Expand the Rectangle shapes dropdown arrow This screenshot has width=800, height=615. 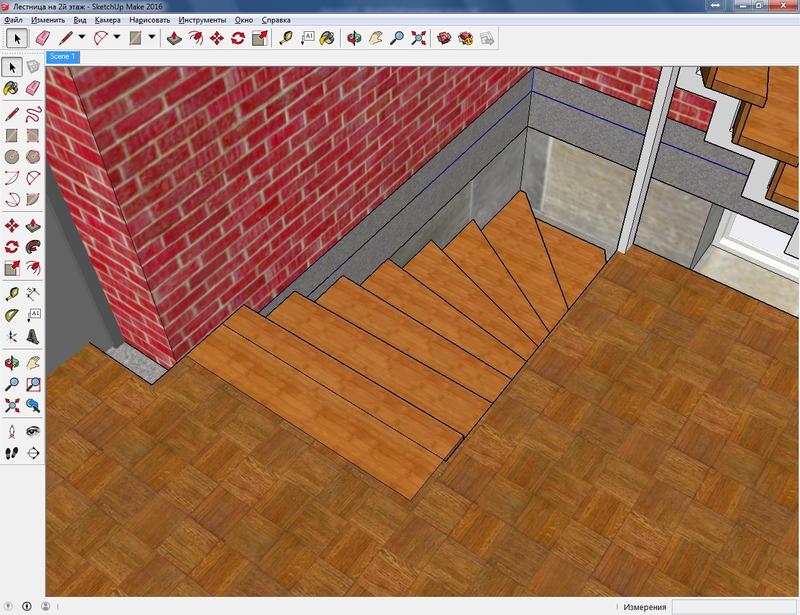152,37
